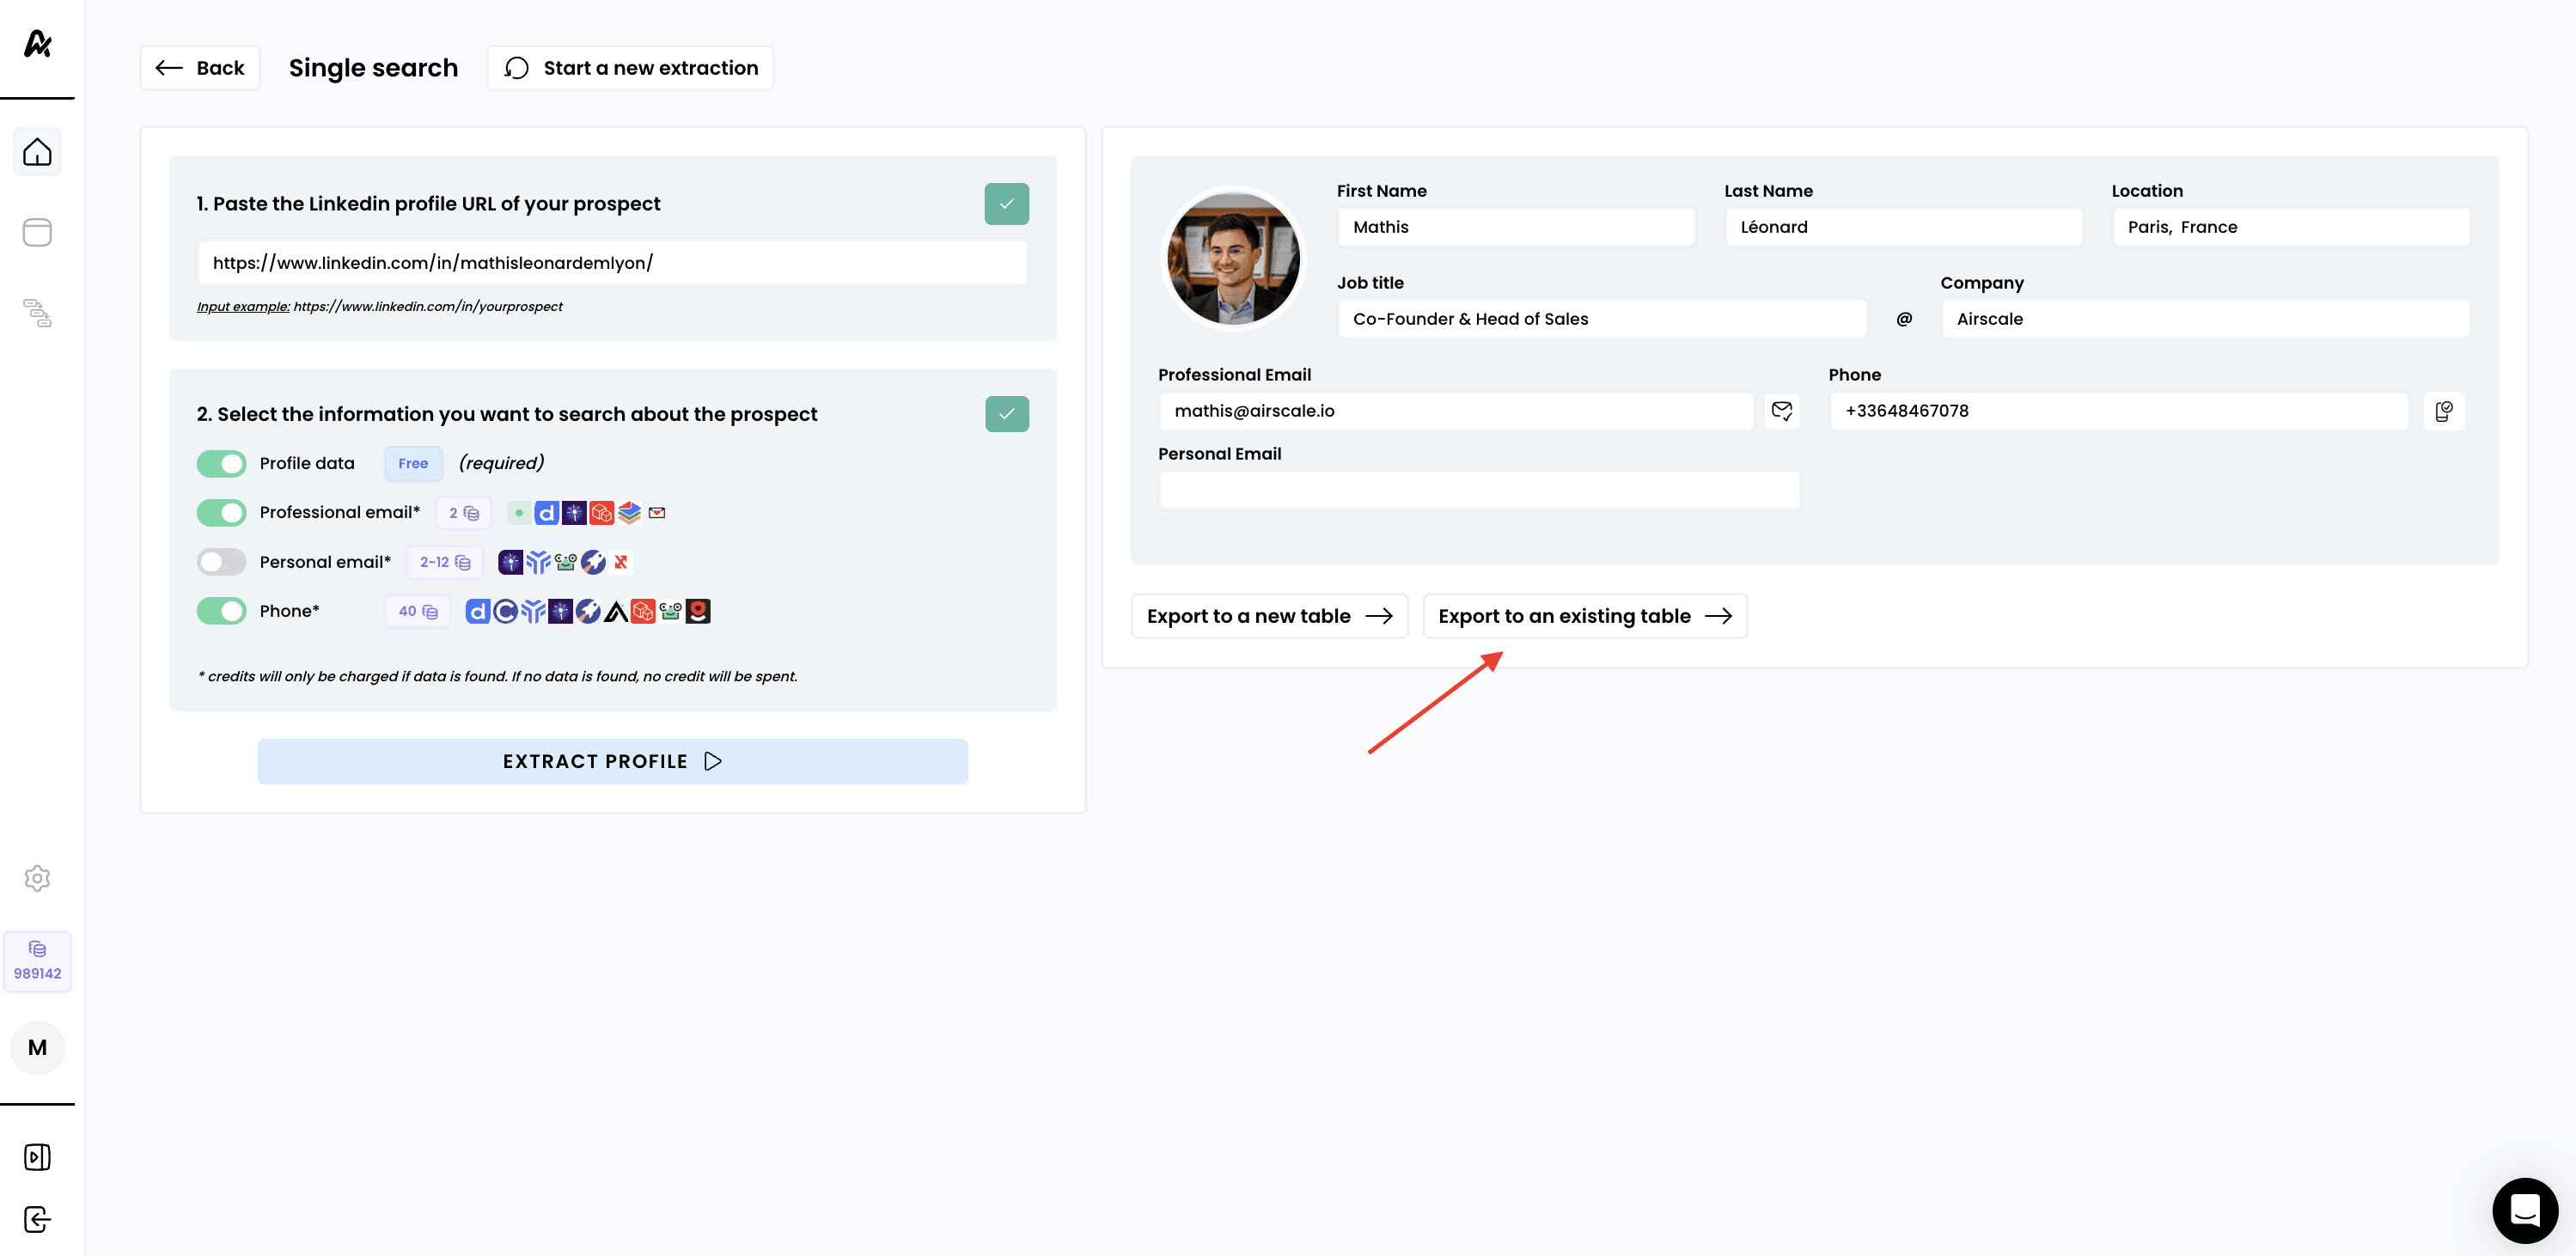Disable the Professional email toggle
The width and height of the screenshot is (2576, 1256).
[x=221, y=513]
